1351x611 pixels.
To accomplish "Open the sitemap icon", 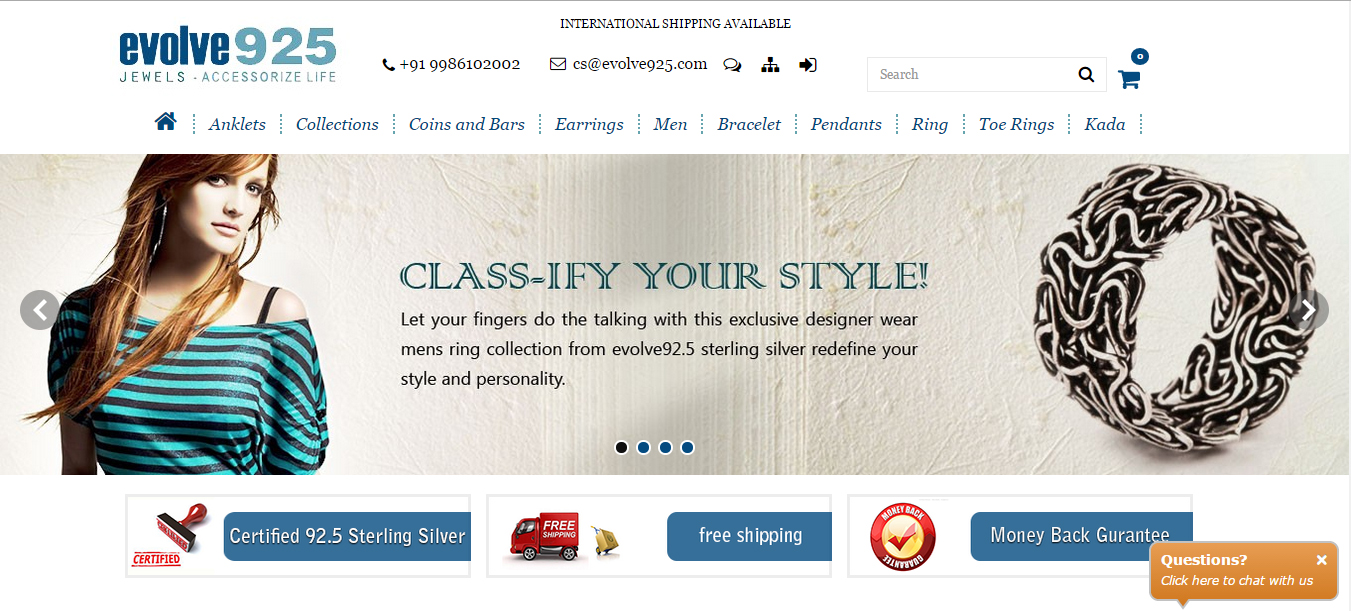I will tap(770, 65).
